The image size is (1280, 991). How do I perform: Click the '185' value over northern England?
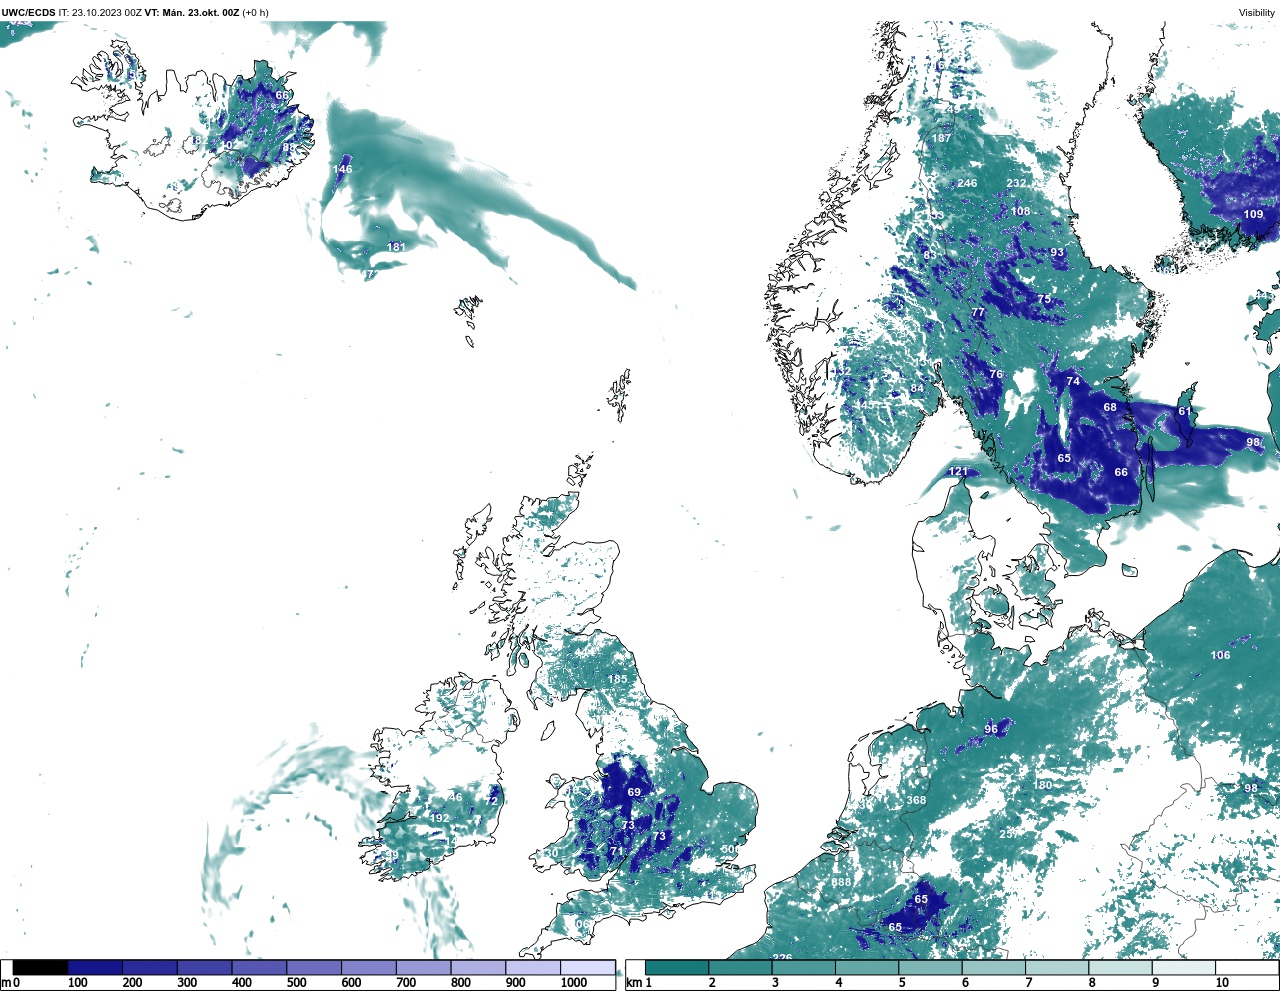618,679
